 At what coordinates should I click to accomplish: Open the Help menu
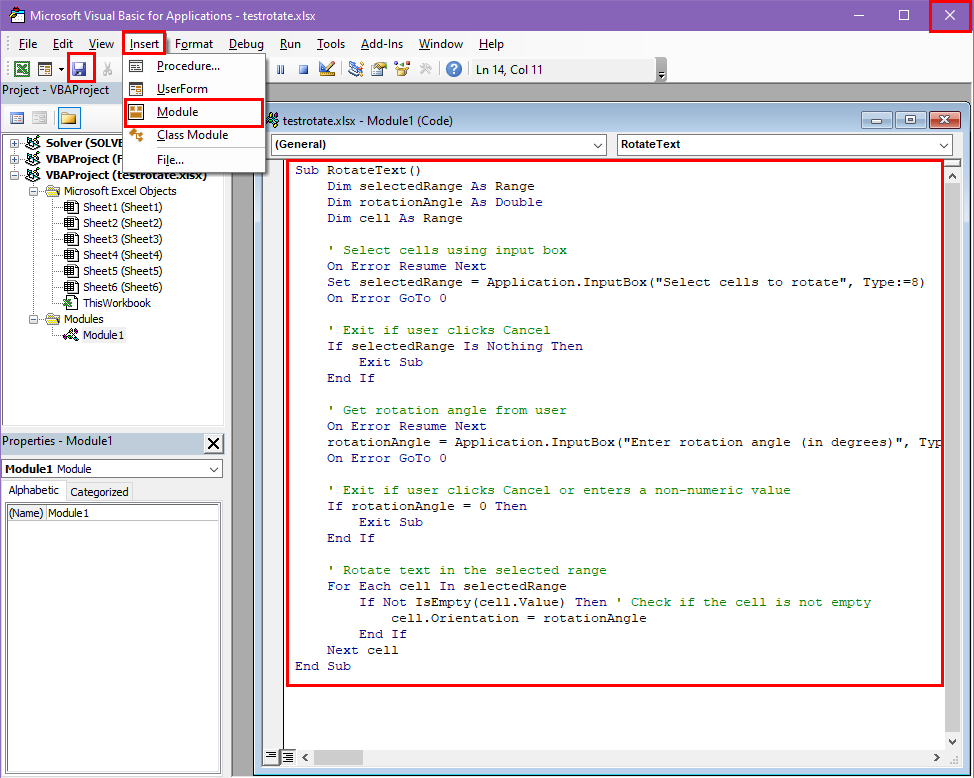pos(491,44)
